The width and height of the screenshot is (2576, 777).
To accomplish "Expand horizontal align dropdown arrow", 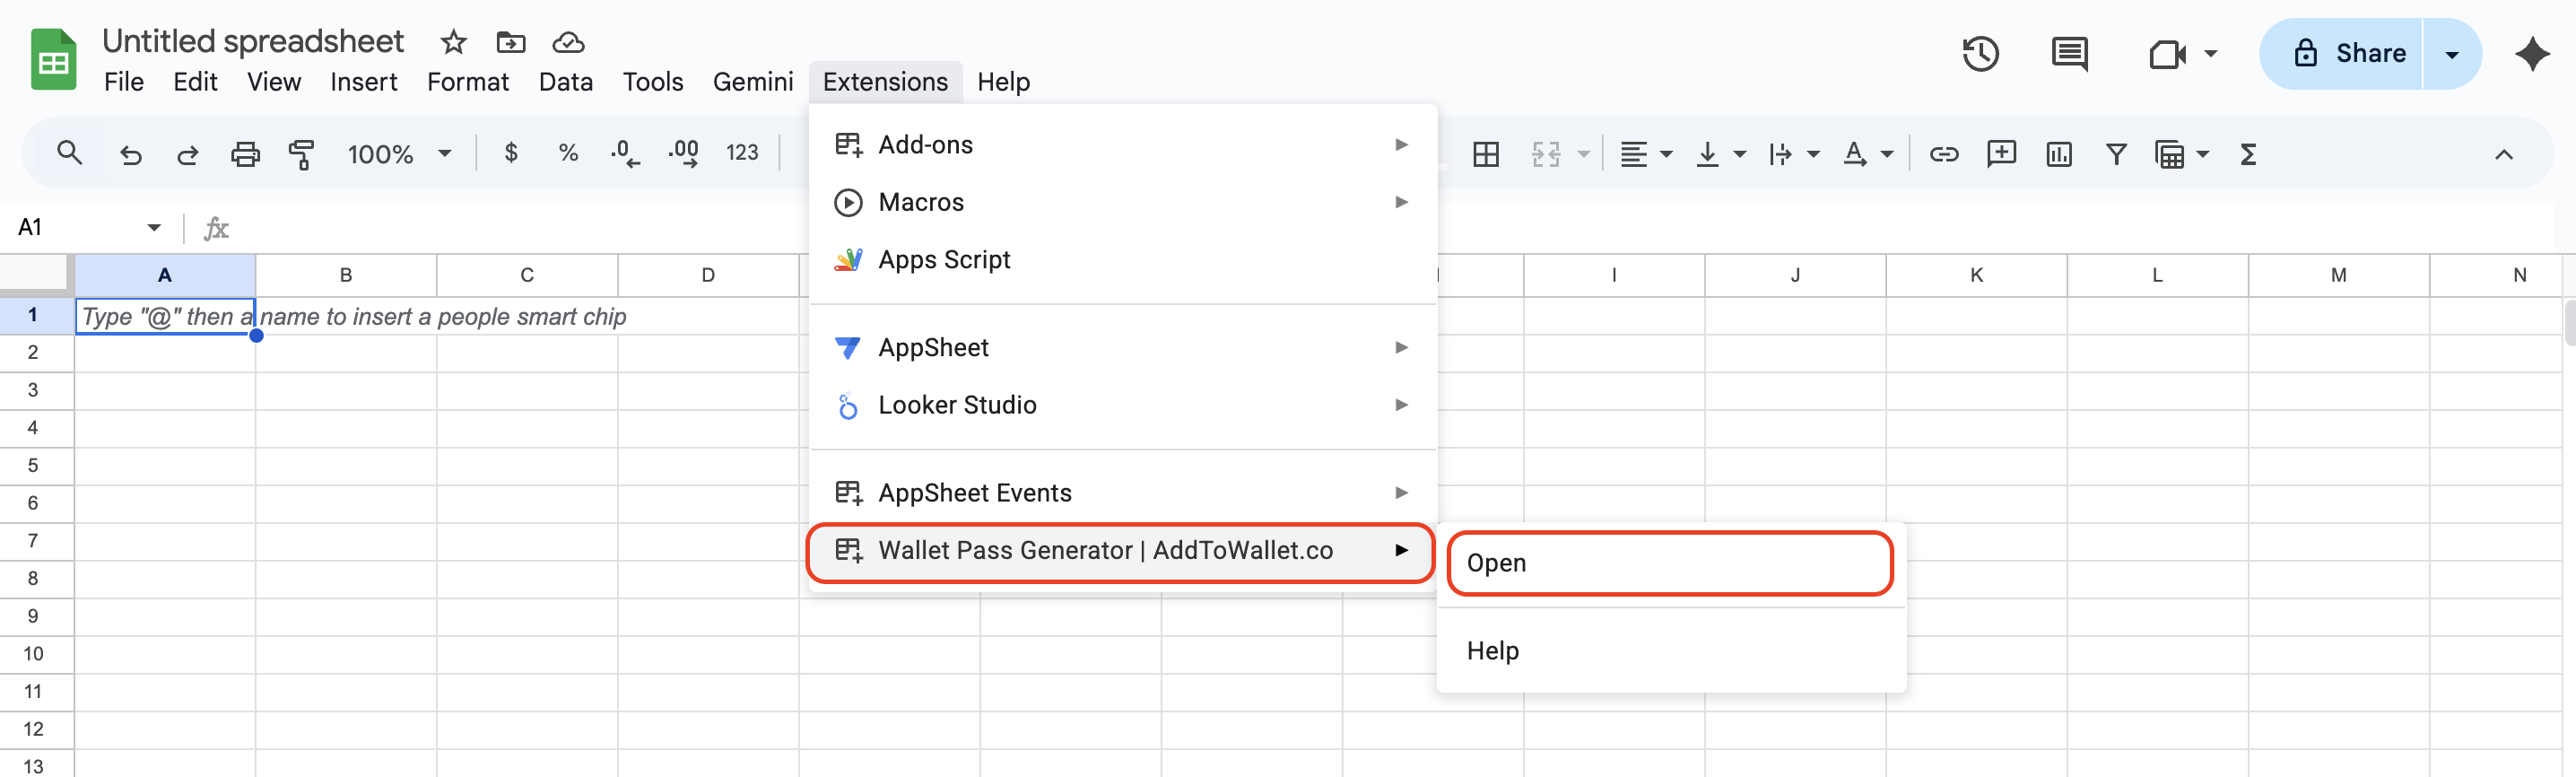I will click(1666, 154).
